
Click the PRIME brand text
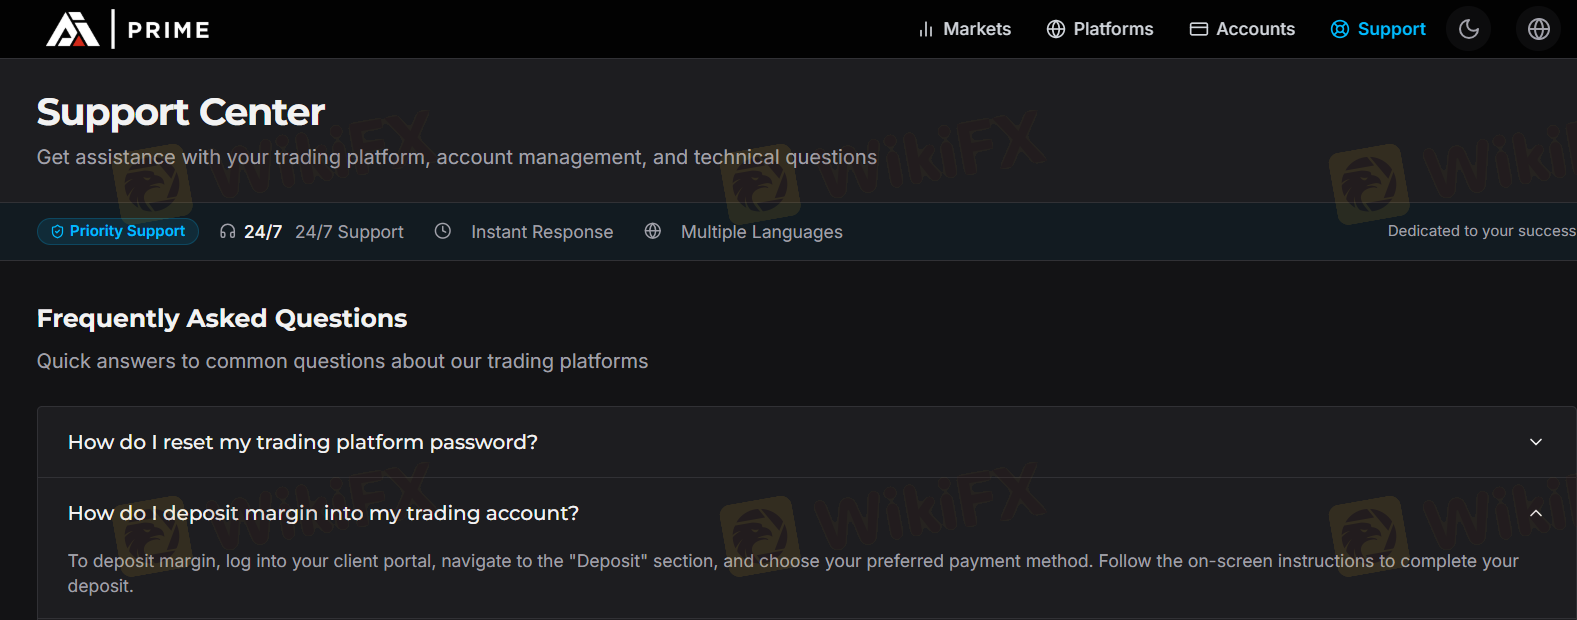click(x=169, y=30)
